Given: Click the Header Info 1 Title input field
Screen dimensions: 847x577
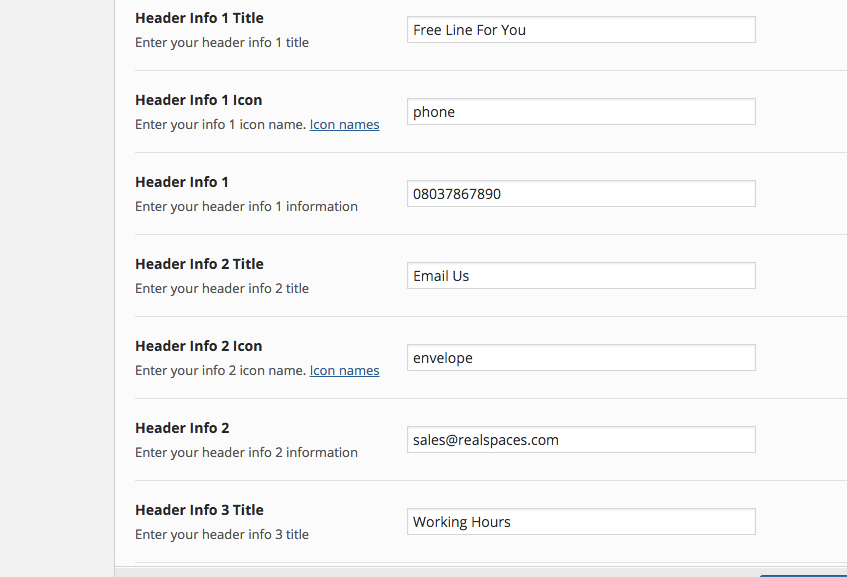Looking at the screenshot, I should (x=581, y=30).
